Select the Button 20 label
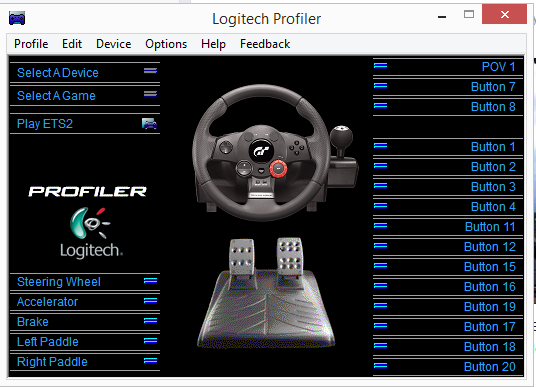 (x=490, y=367)
